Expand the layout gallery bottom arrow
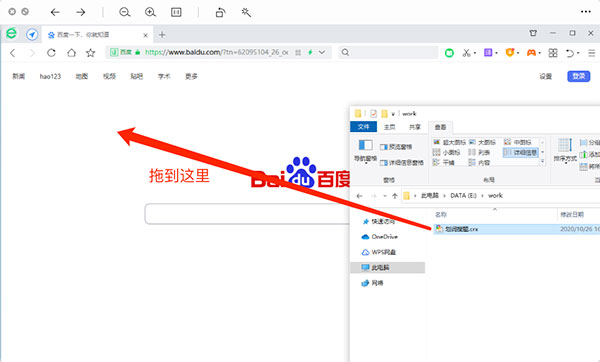The image size is (600, 362). click(x=543, y=162)
